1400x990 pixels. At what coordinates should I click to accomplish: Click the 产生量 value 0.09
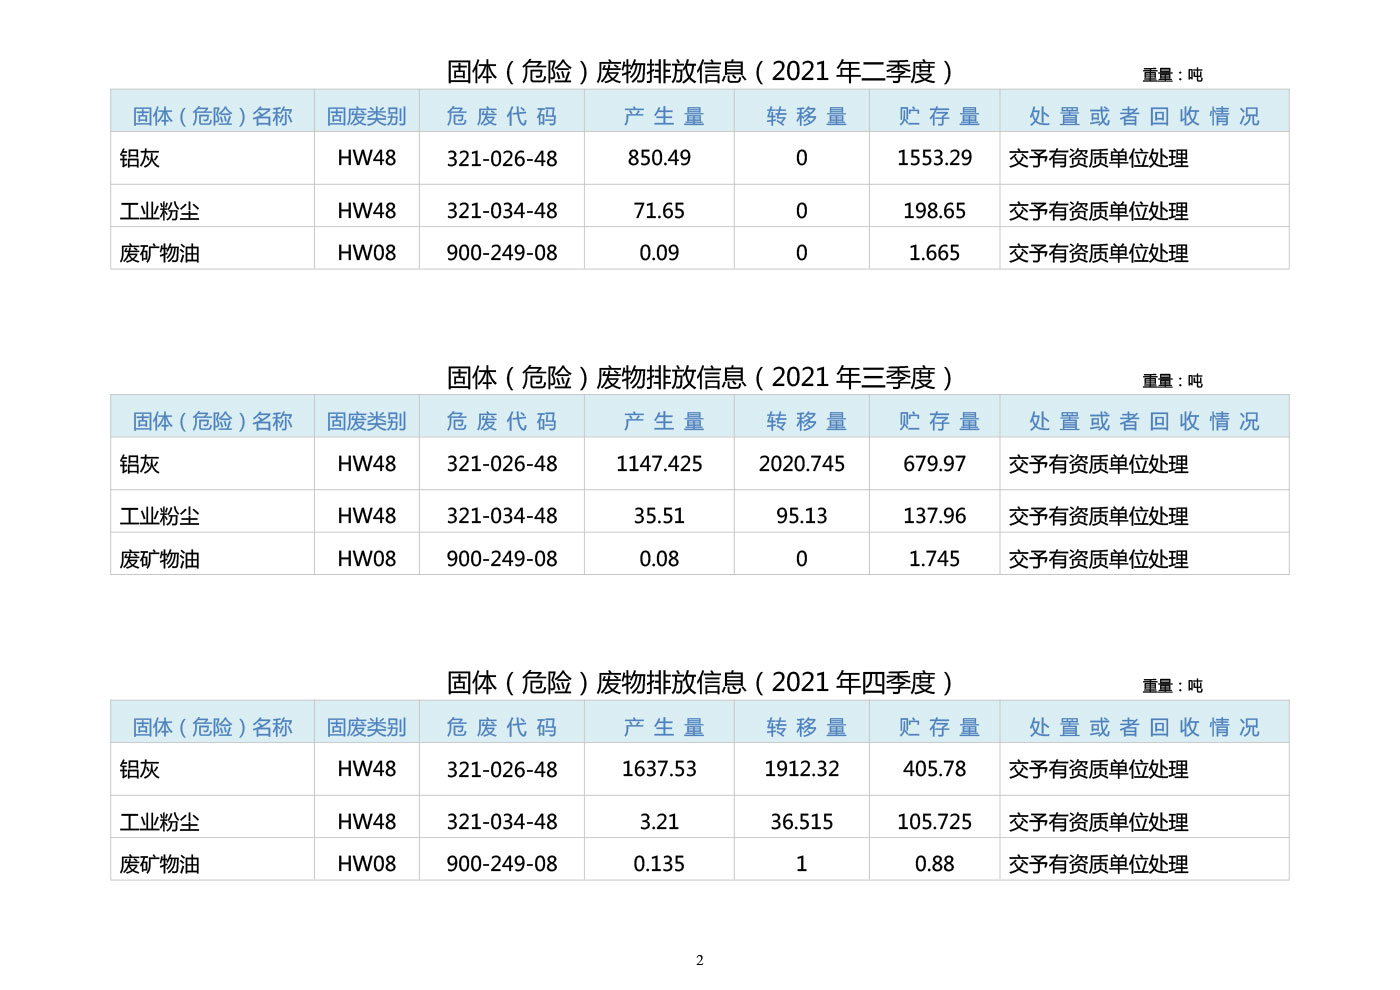tap(659, 253)
